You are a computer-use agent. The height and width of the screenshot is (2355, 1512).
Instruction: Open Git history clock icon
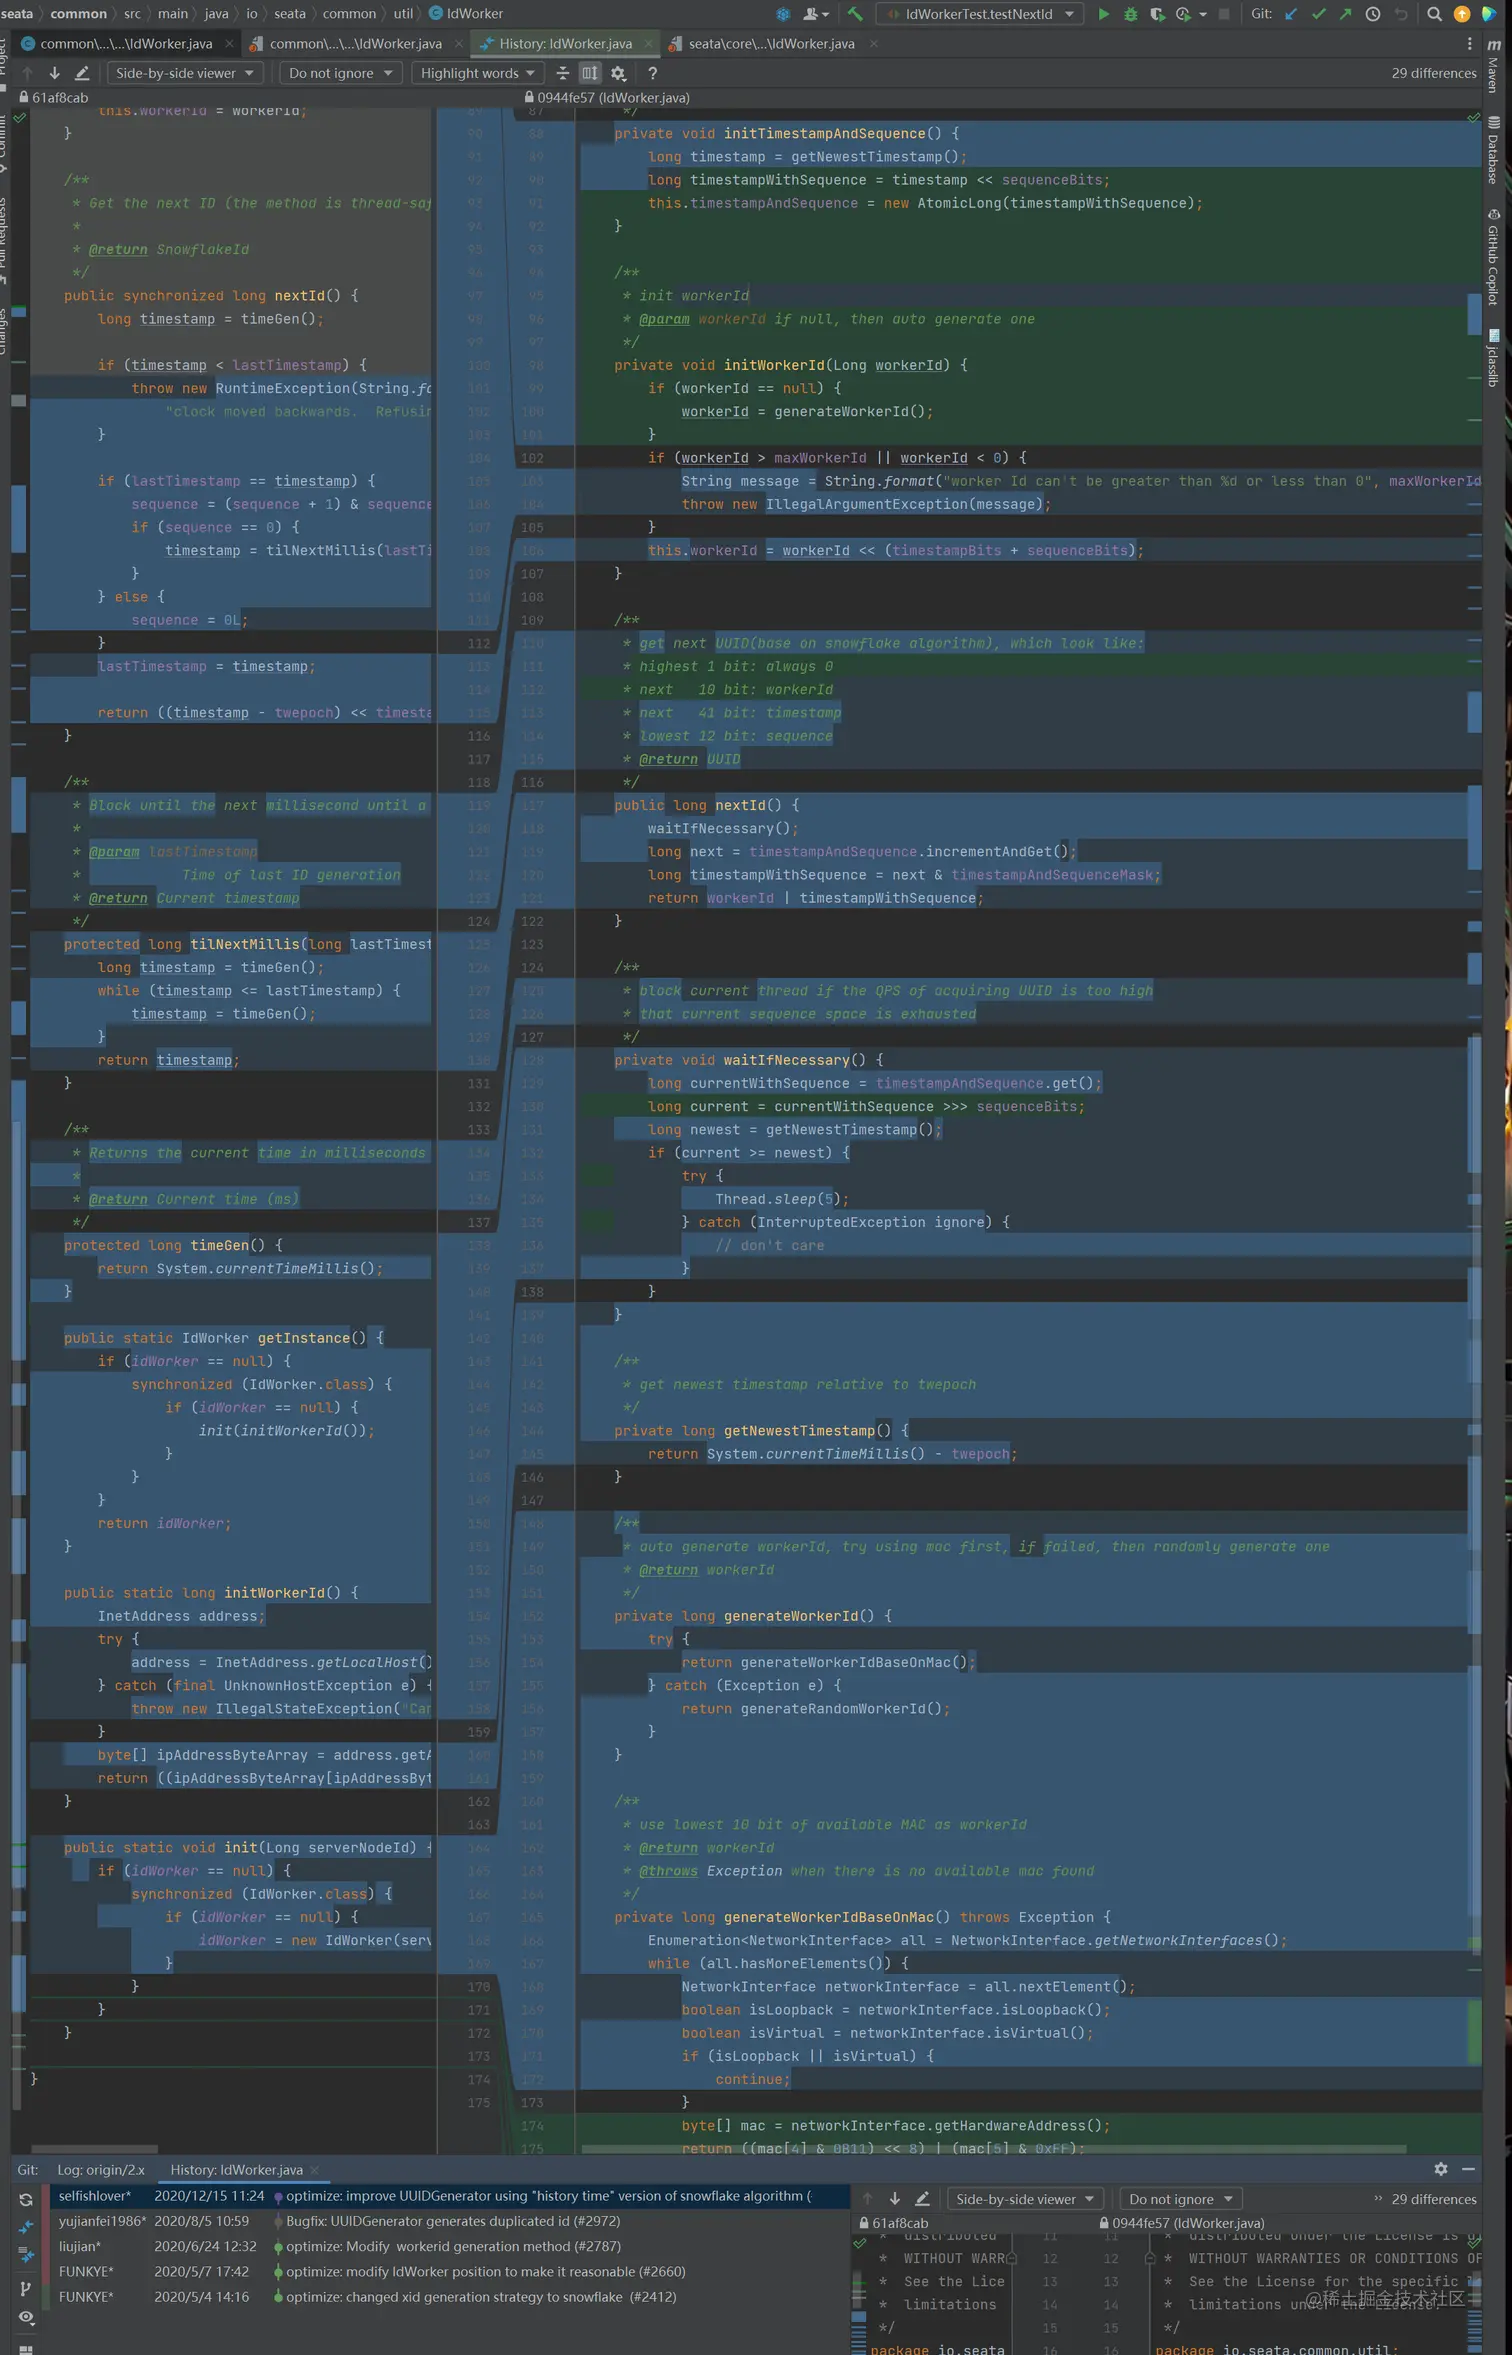tap(1373, 14)
